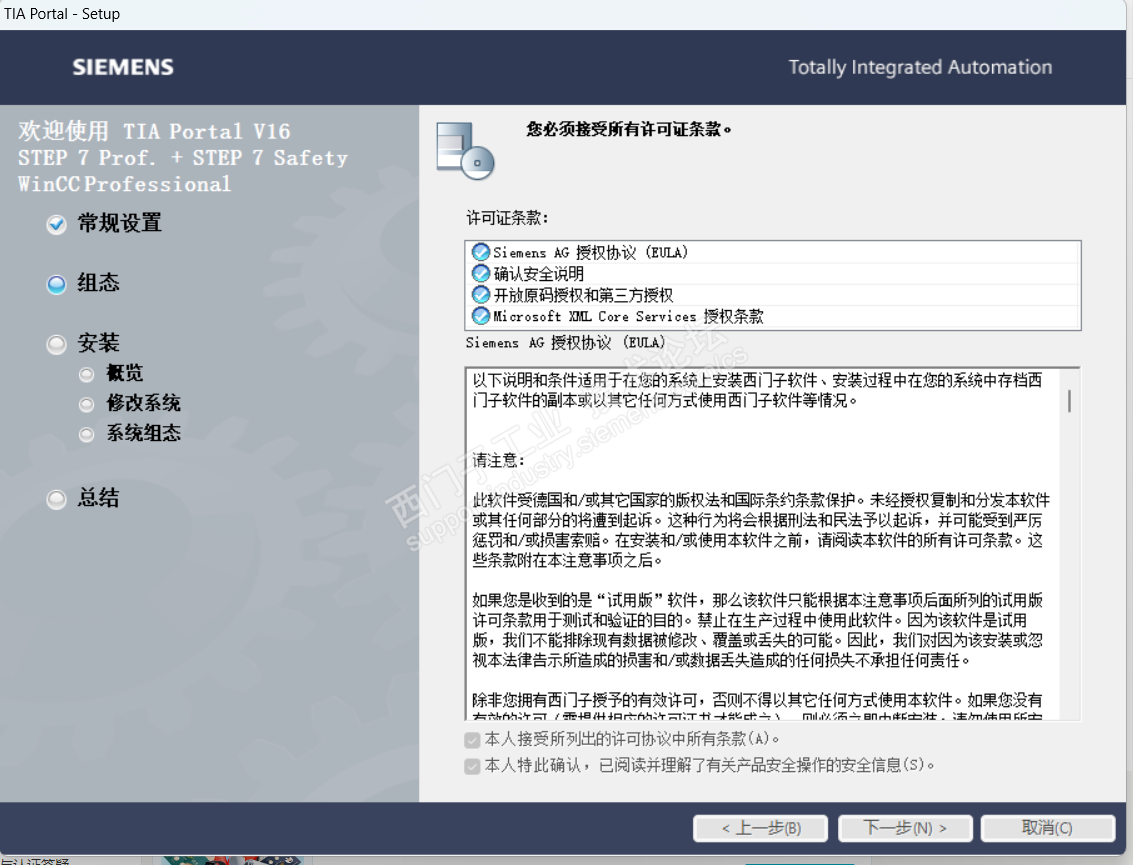Proceed with 下一步(N) button
Screen dimensions: 1133x865
click(905, 828)
